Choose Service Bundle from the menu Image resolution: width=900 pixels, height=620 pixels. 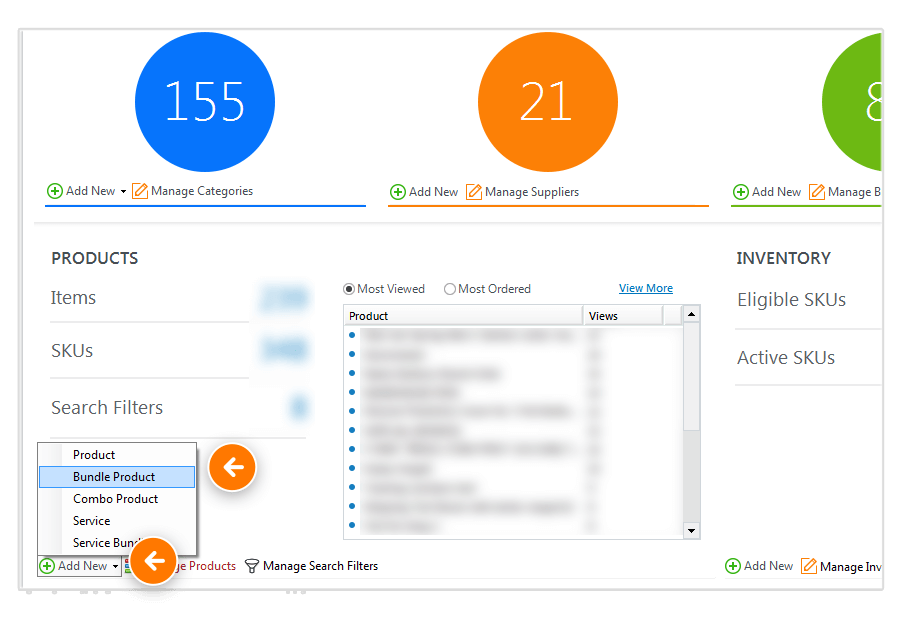(117, 542)
